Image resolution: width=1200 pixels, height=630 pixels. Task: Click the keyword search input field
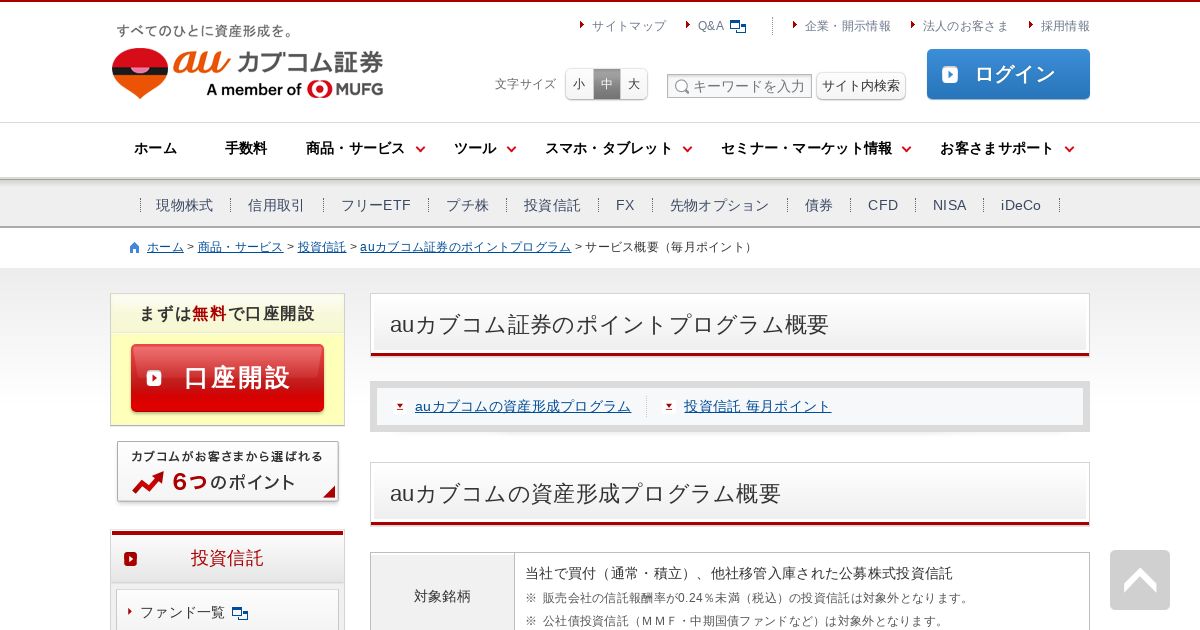click(740, 86)
